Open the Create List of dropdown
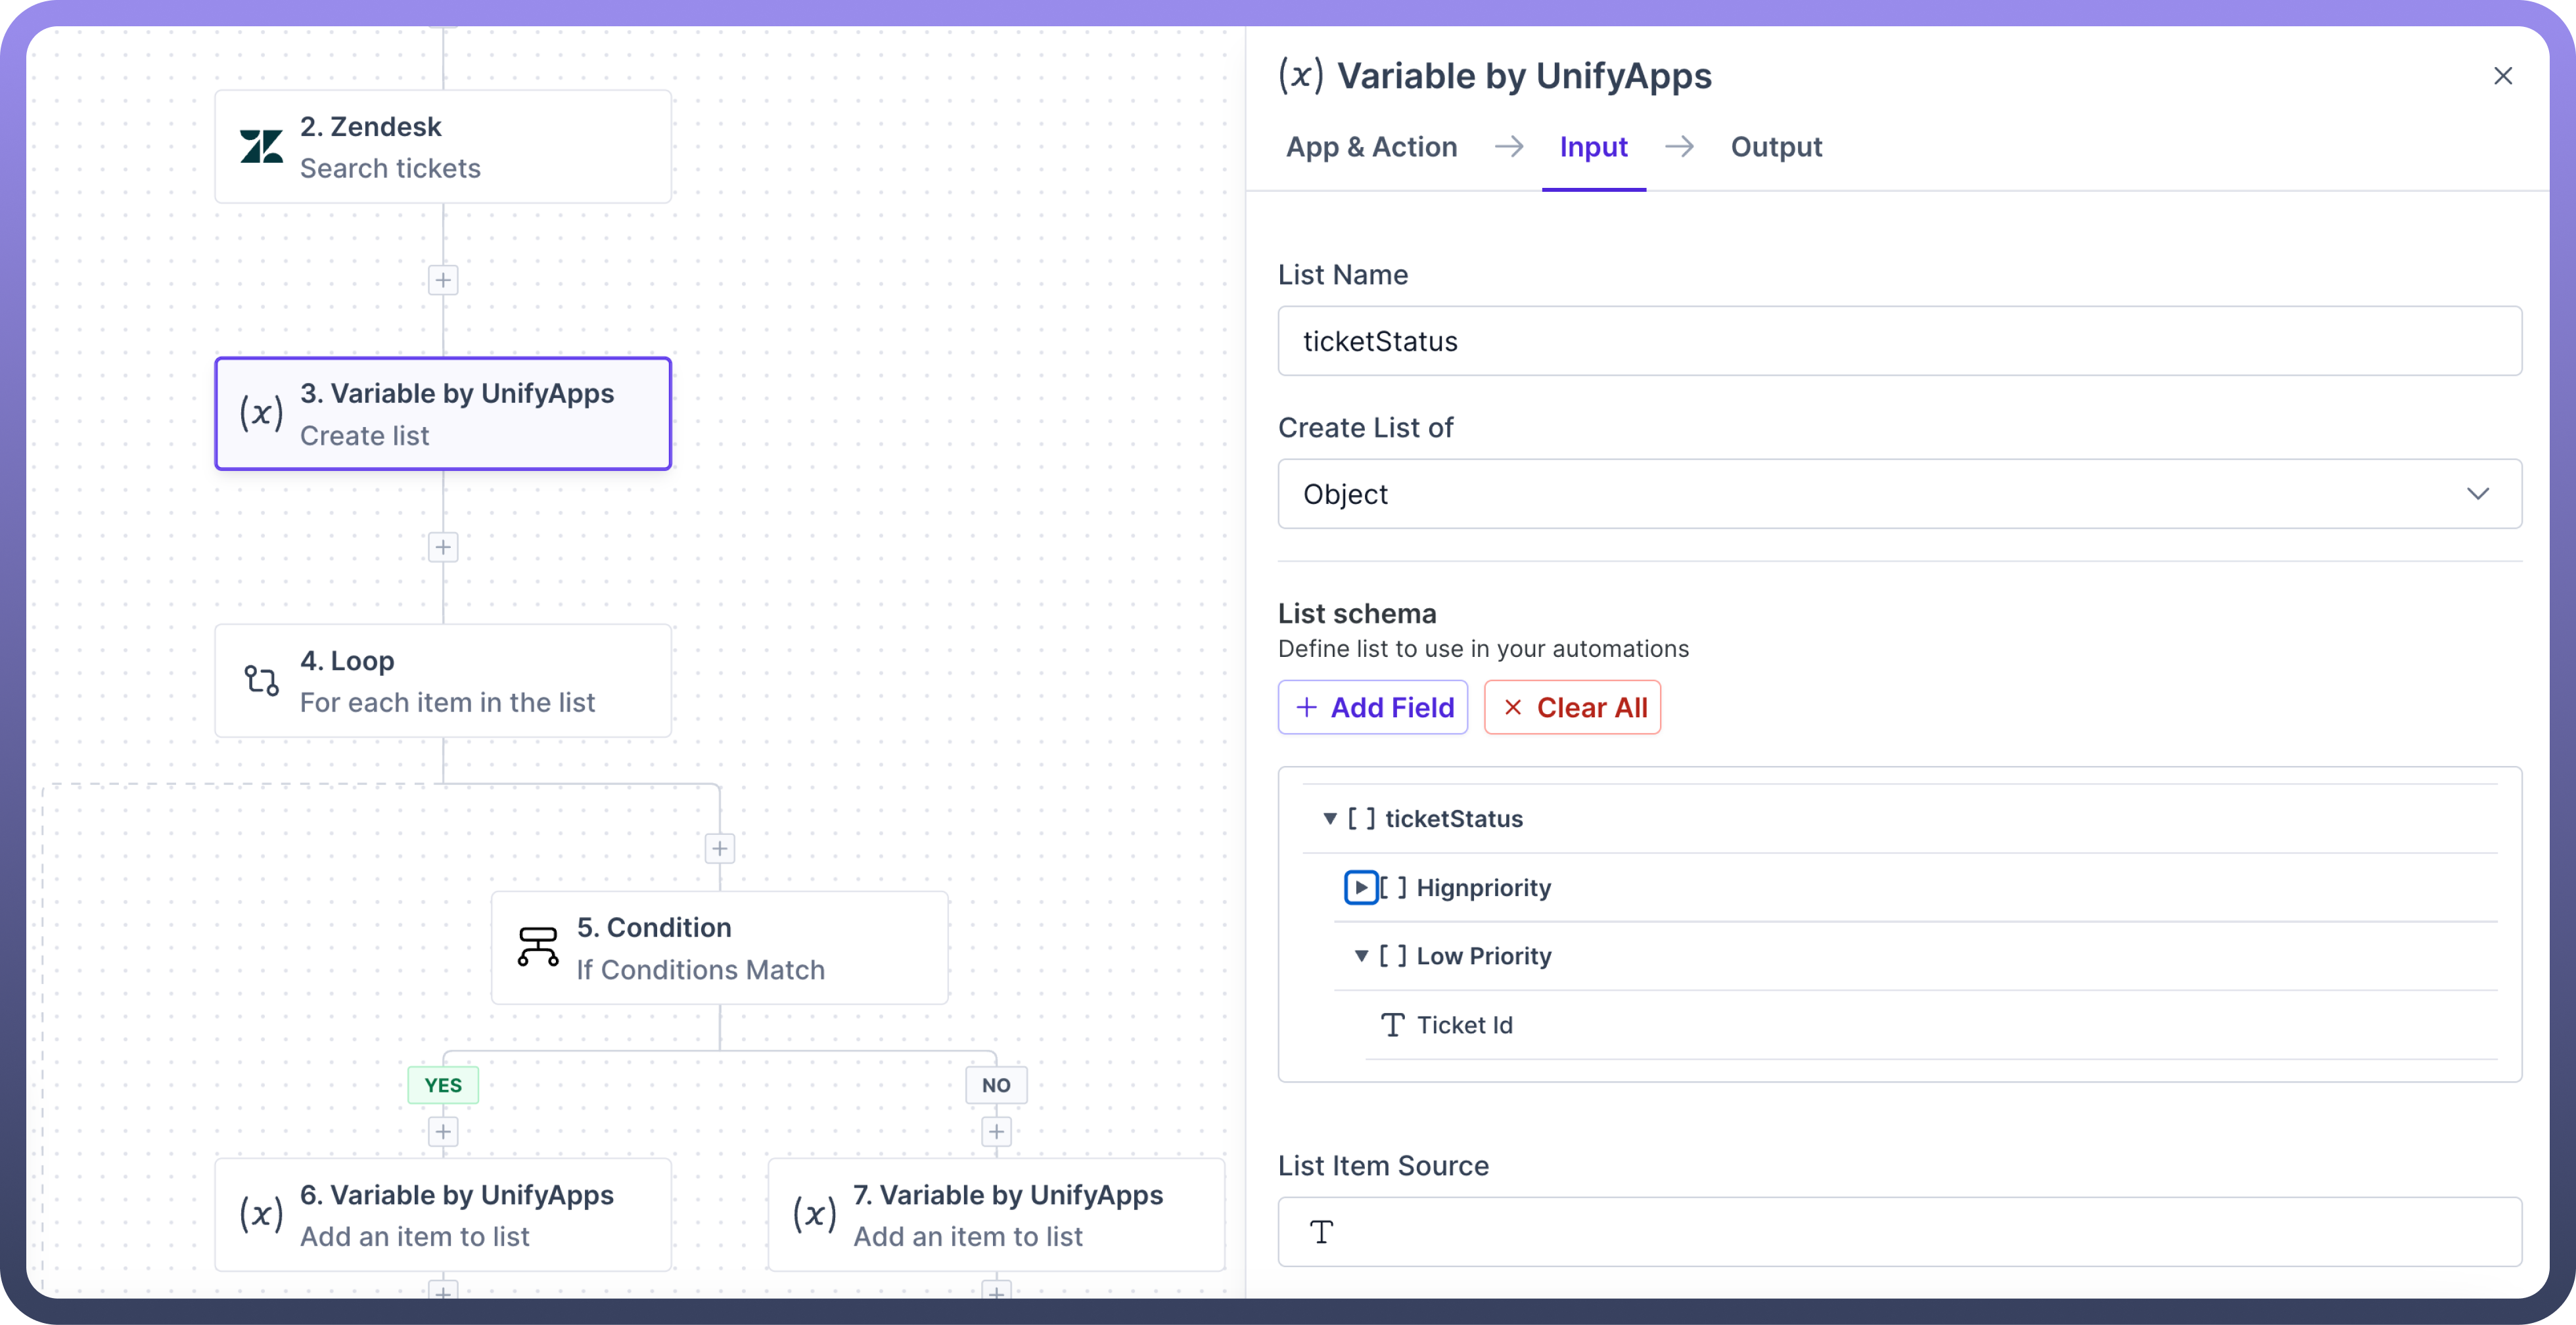 coord(1899,494)
